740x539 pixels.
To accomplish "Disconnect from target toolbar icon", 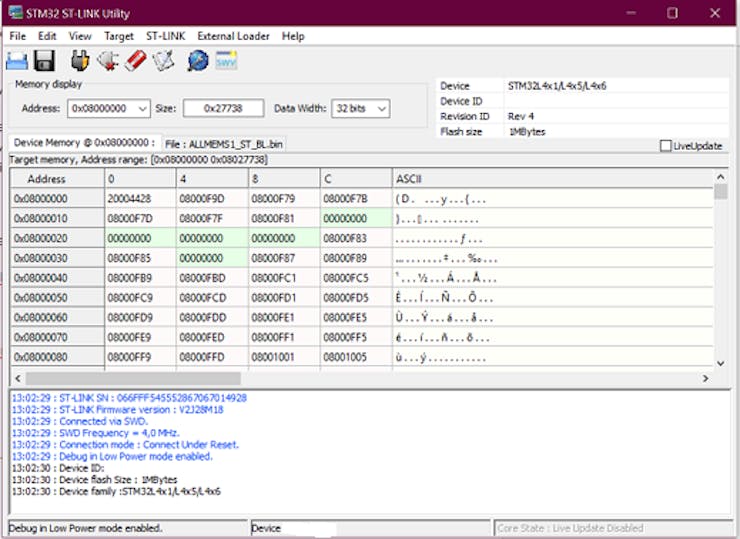I will 108,61.
